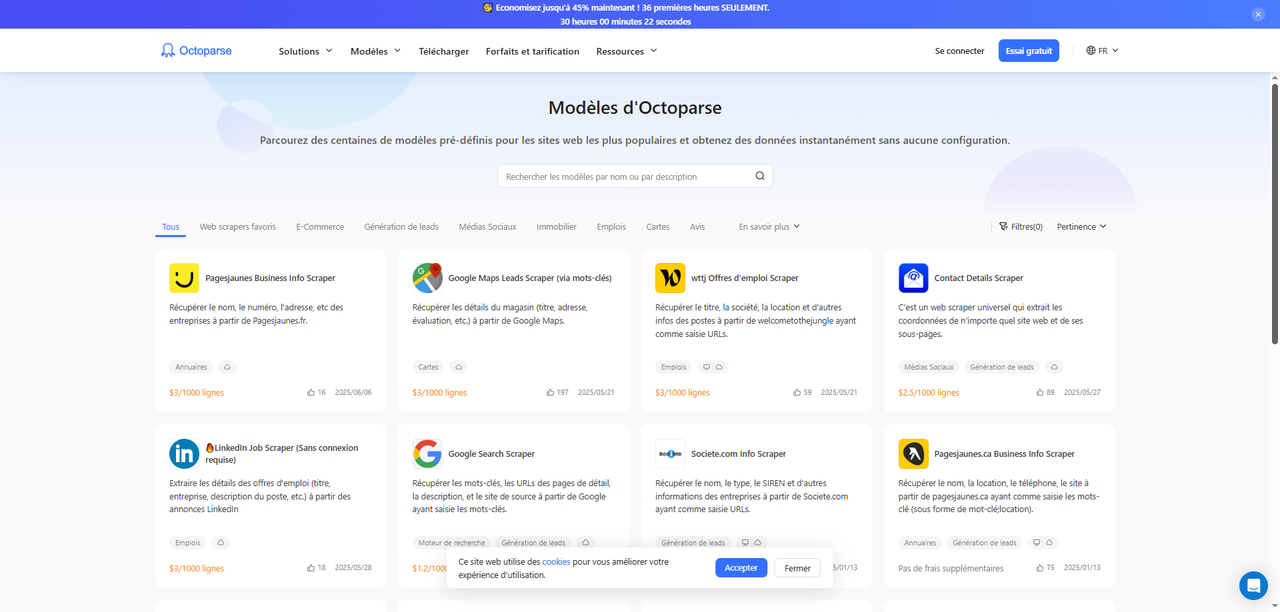Click the like icon on Pagesjaunes.fr card

click(x=311, y=393)
